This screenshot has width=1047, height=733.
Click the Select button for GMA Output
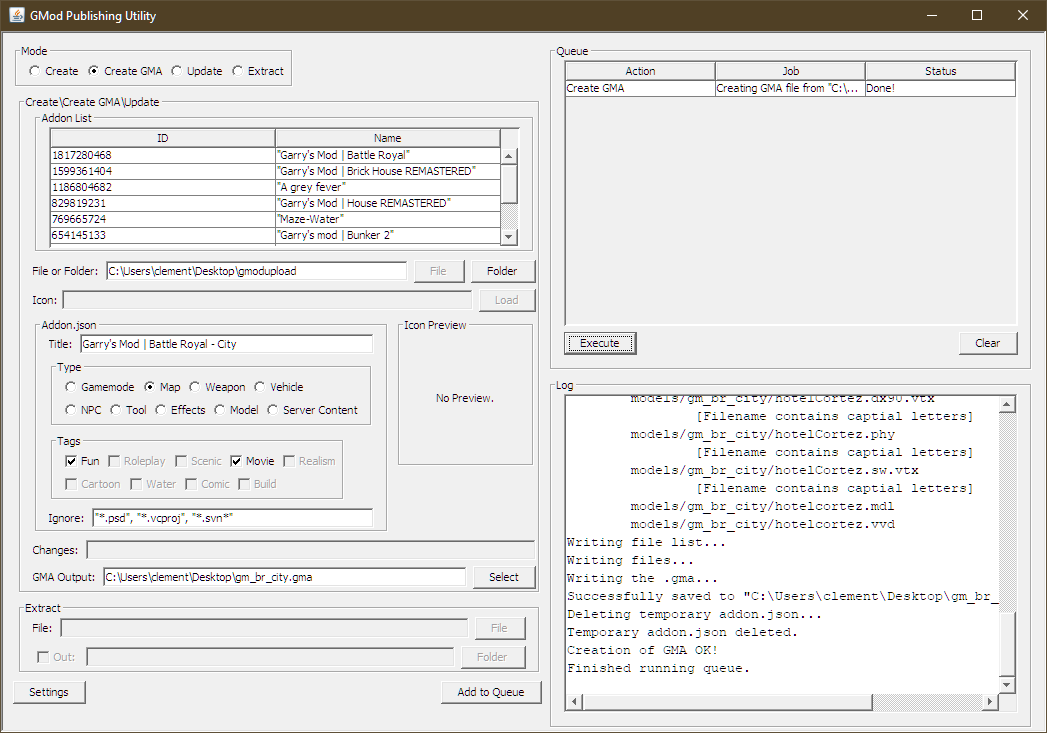pos(503,577)
